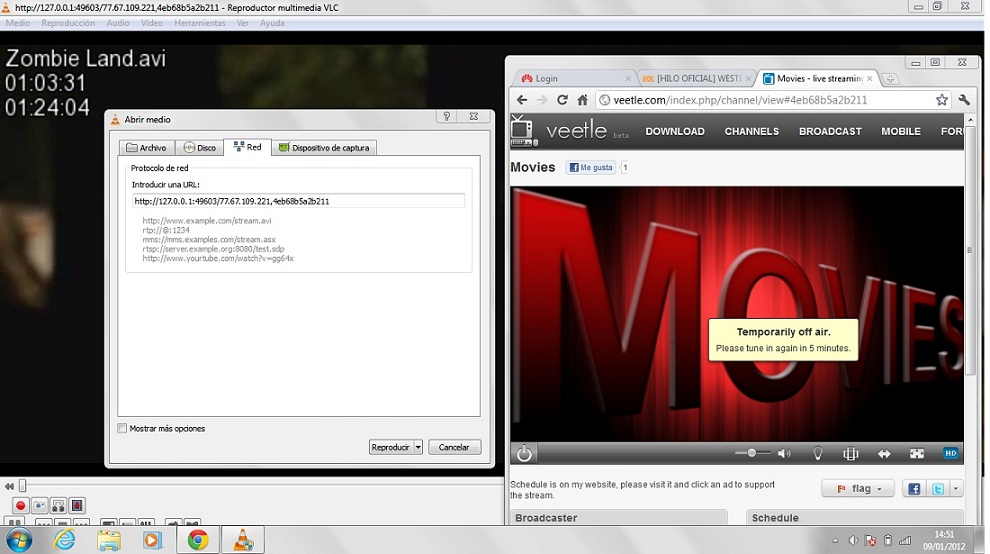This screenshot has height=554, width=990.
Task: Mute the Veetle player speaker icon
Action: click(x=784, y=454)
